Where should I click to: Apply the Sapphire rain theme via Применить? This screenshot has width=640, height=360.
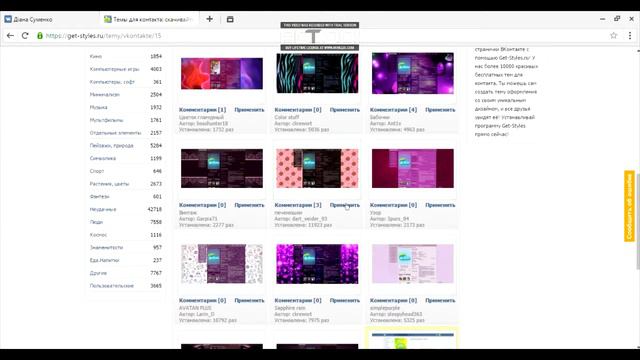tap(345, 300)
